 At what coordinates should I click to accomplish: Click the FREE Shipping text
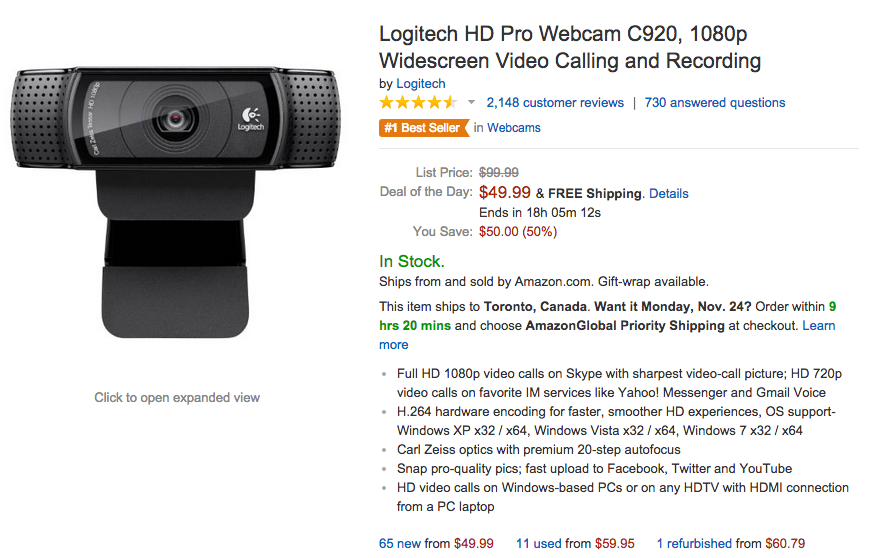tap(595, 194)
